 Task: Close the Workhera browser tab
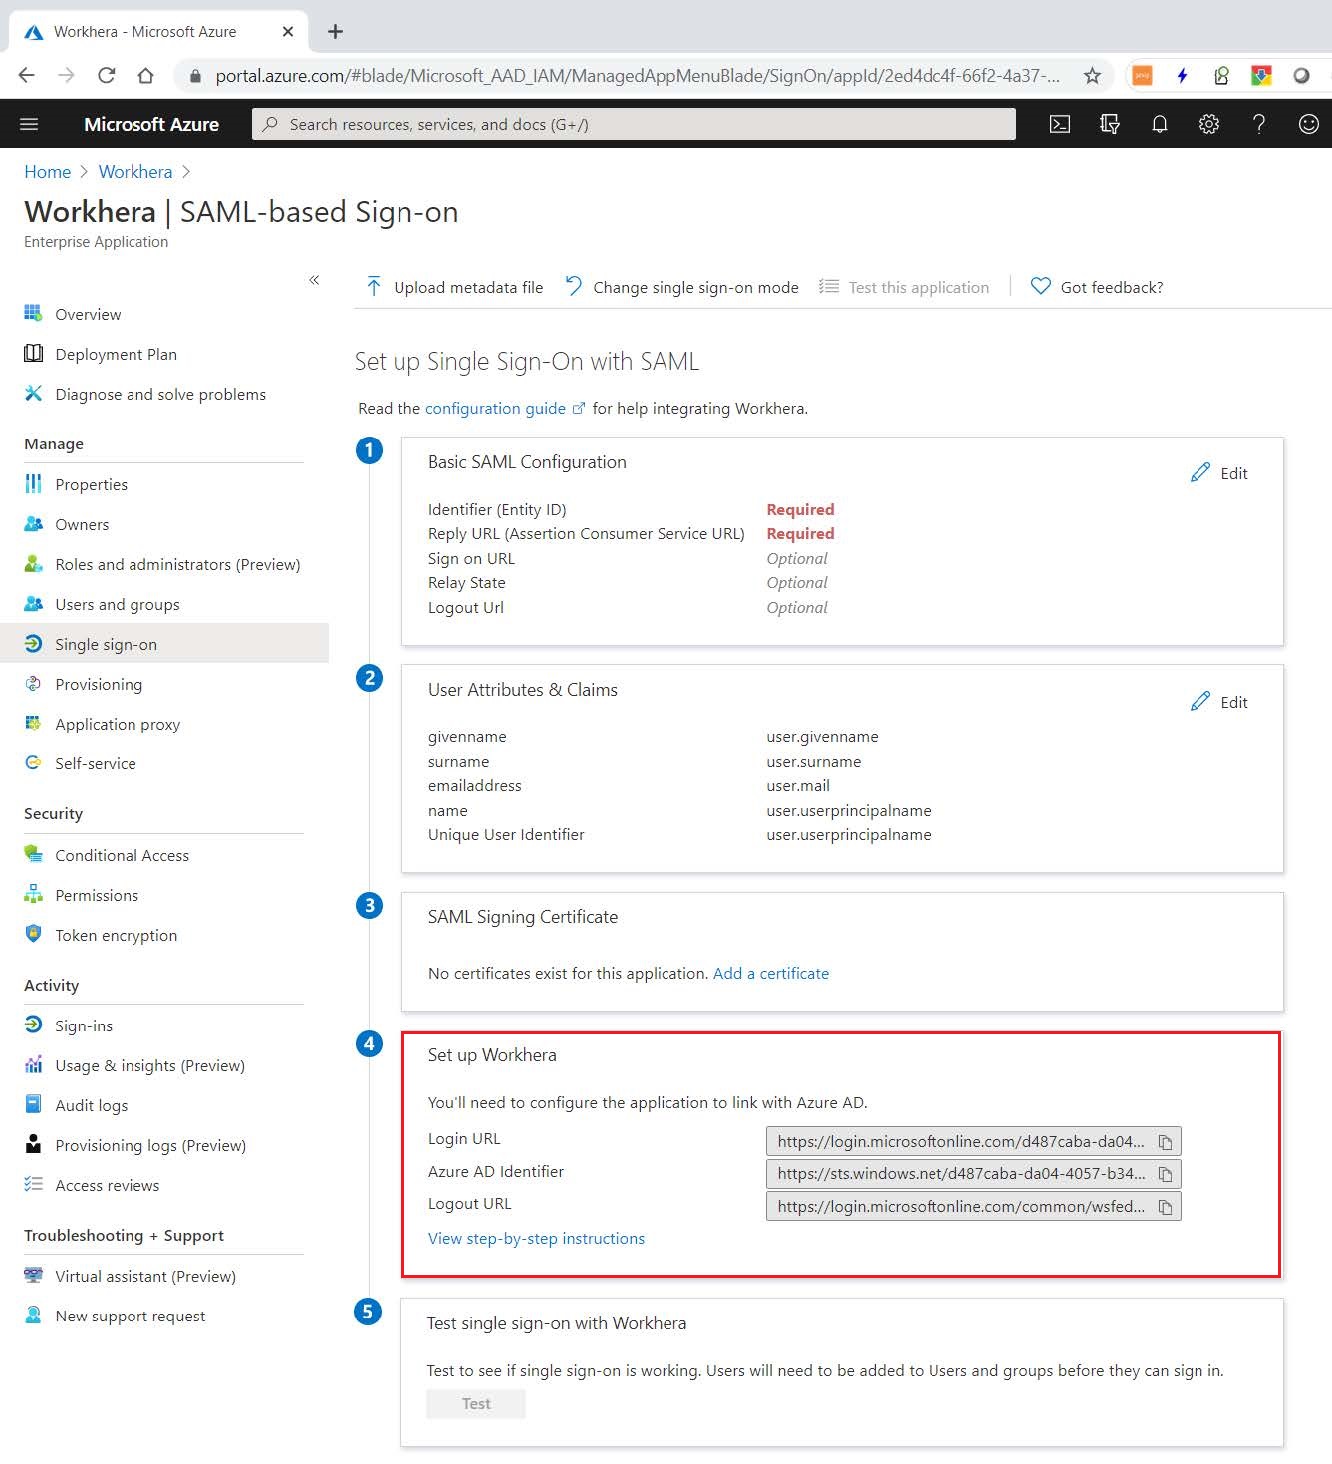(288, 32)
